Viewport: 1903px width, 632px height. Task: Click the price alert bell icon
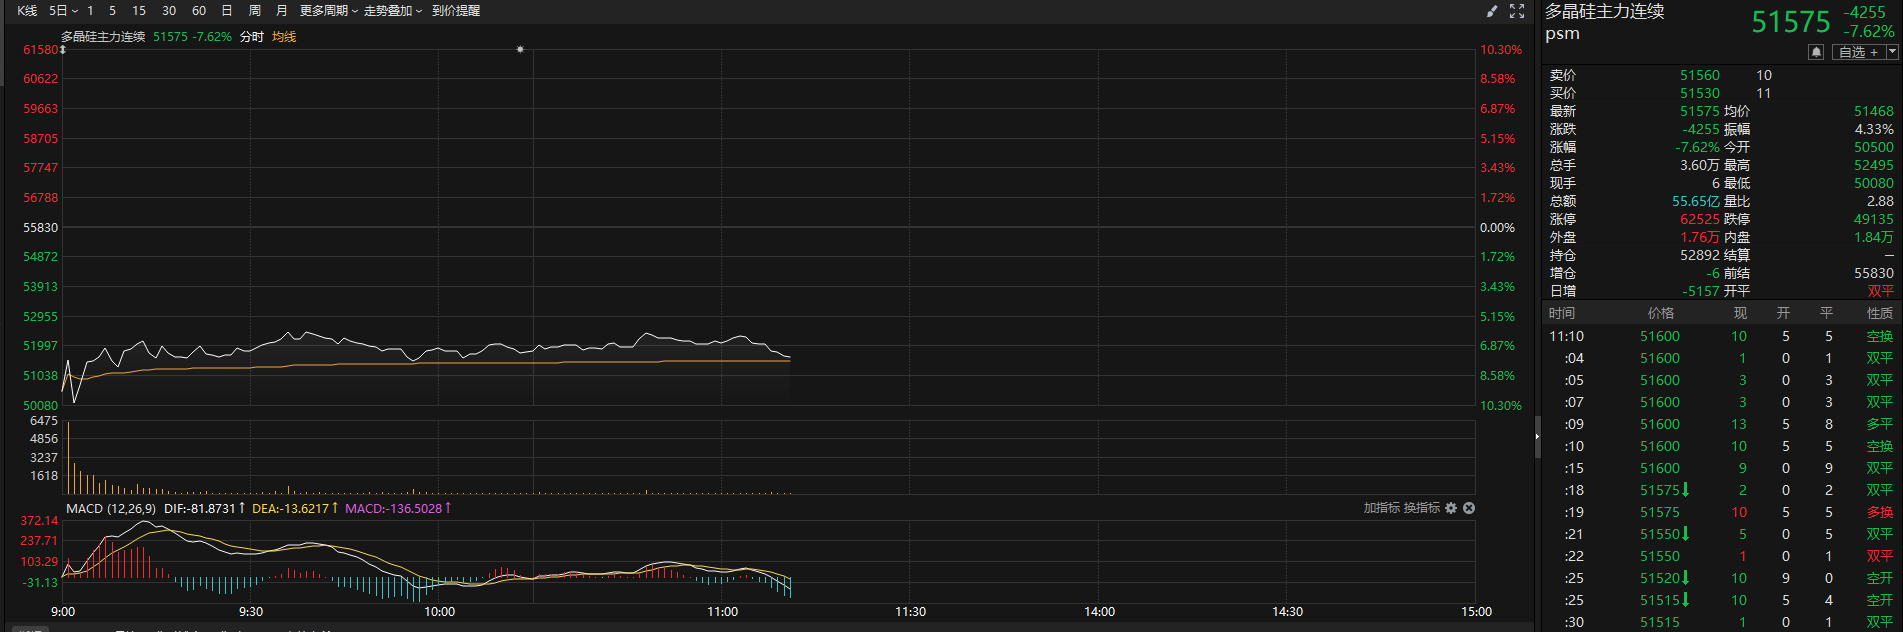pyautogui.click(x=1816, y=52)
